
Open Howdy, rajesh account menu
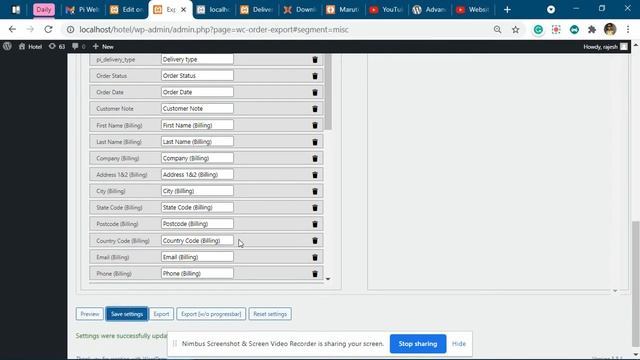pyautogui.click(x=605, y=47)
